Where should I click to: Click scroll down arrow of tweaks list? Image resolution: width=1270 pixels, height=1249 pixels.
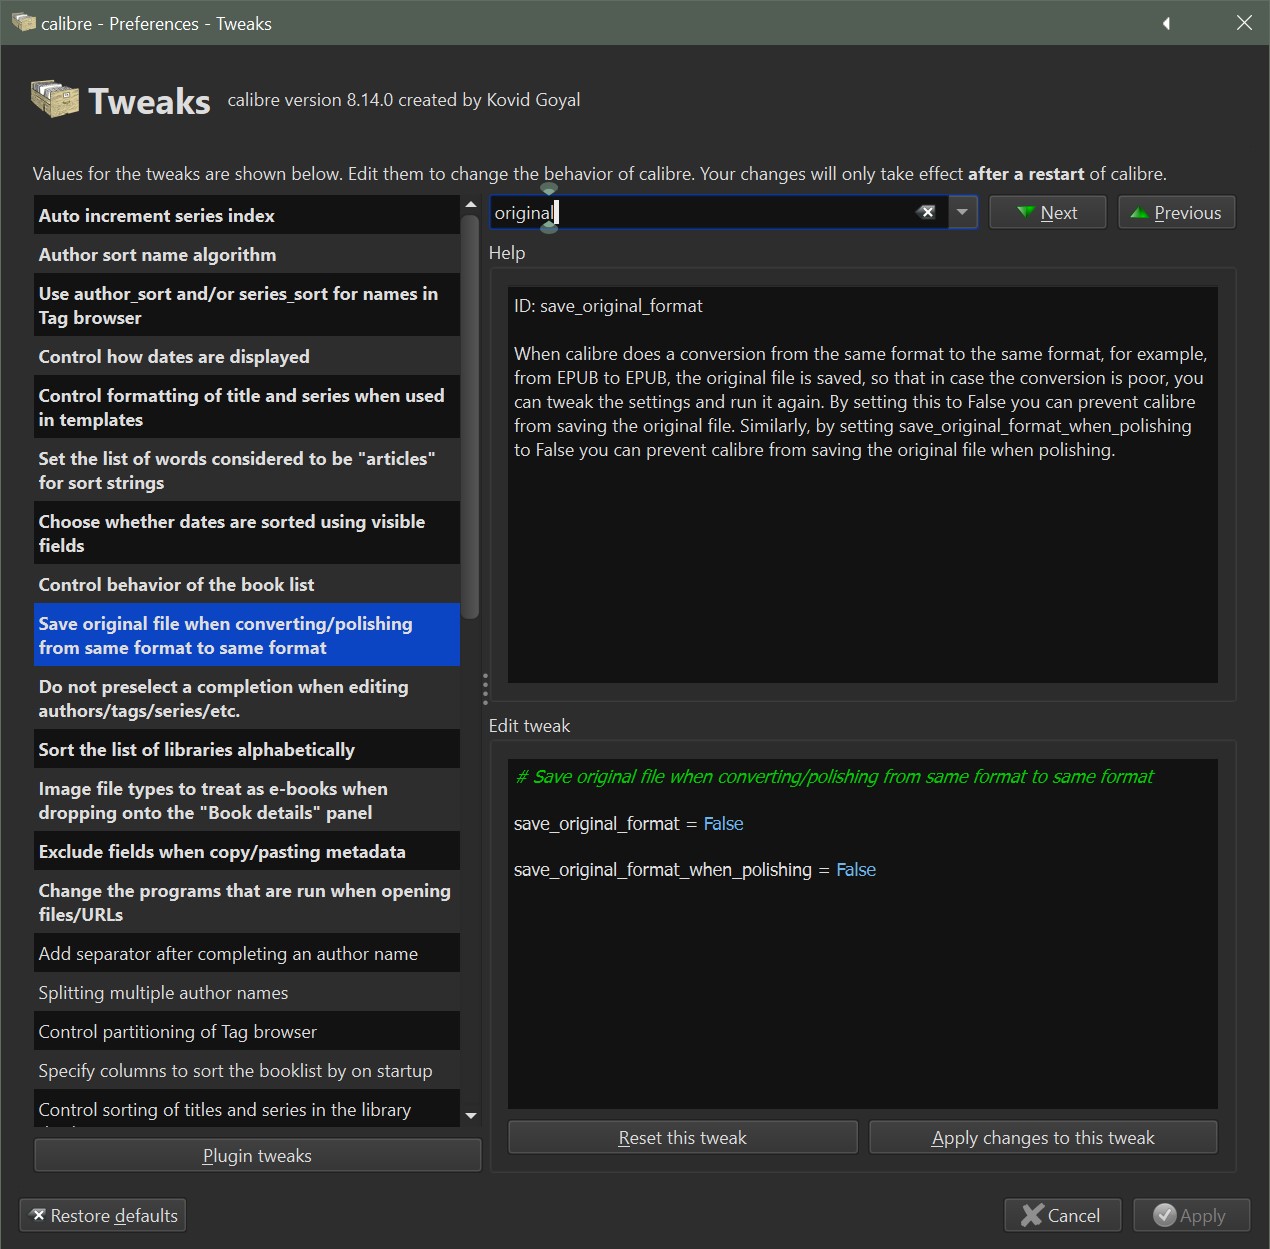pos(471,1116)
